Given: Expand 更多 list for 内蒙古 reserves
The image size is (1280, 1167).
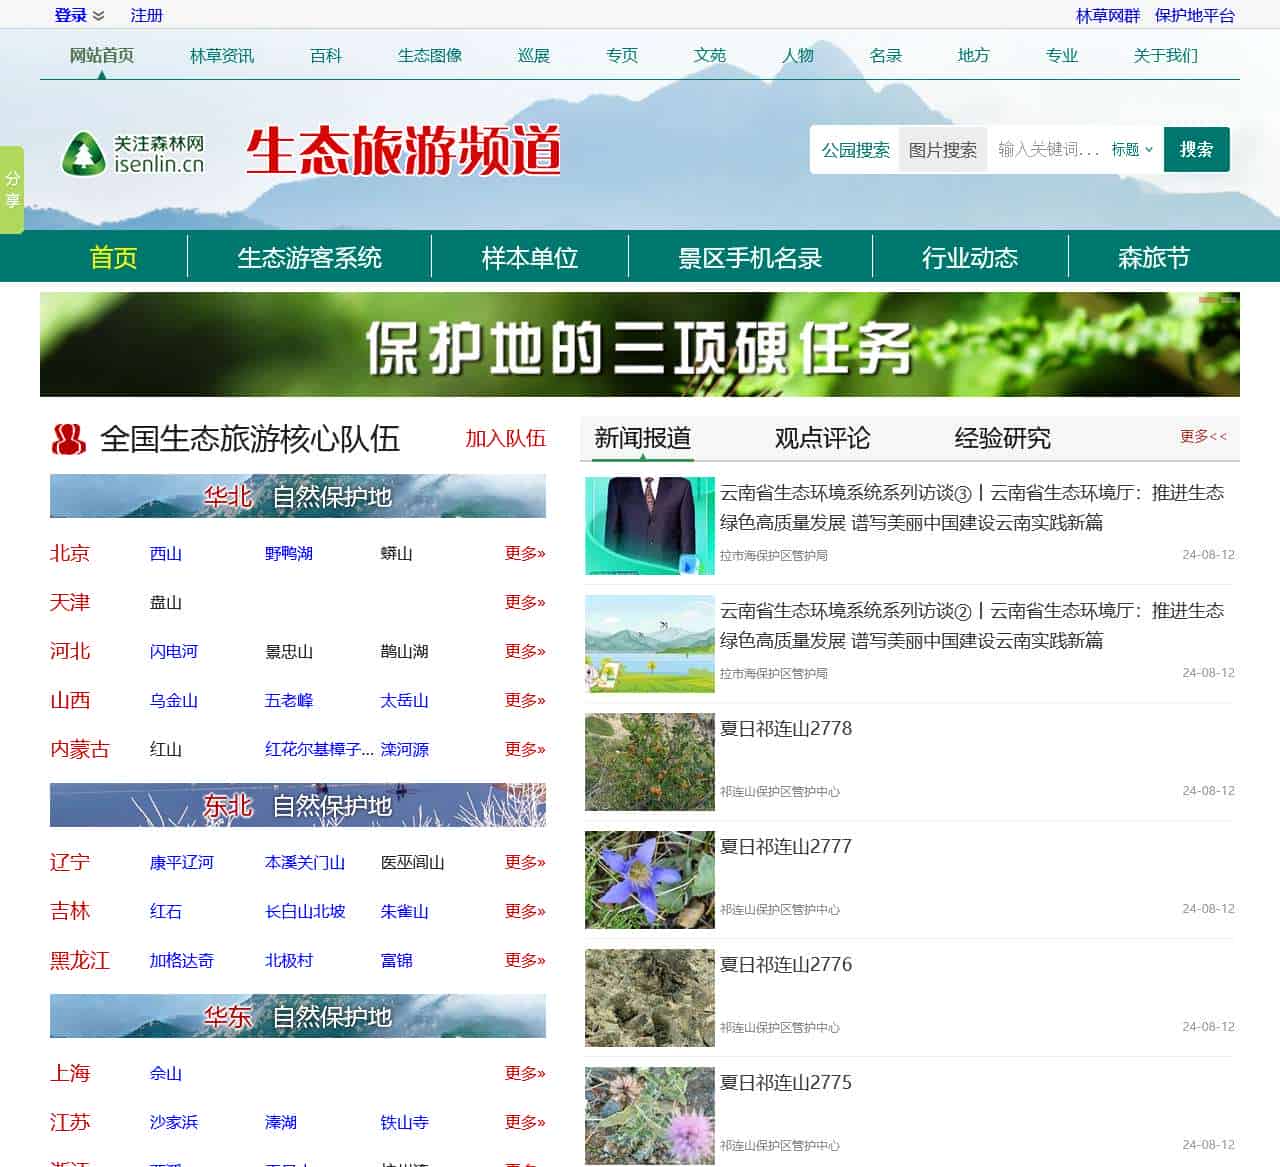Looking at the screenshot, I should 523,750.
